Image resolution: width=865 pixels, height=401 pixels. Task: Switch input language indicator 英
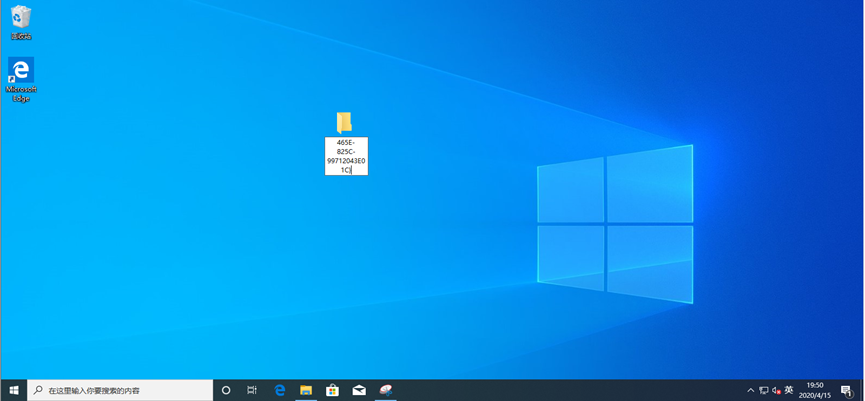tap(789, 390)
